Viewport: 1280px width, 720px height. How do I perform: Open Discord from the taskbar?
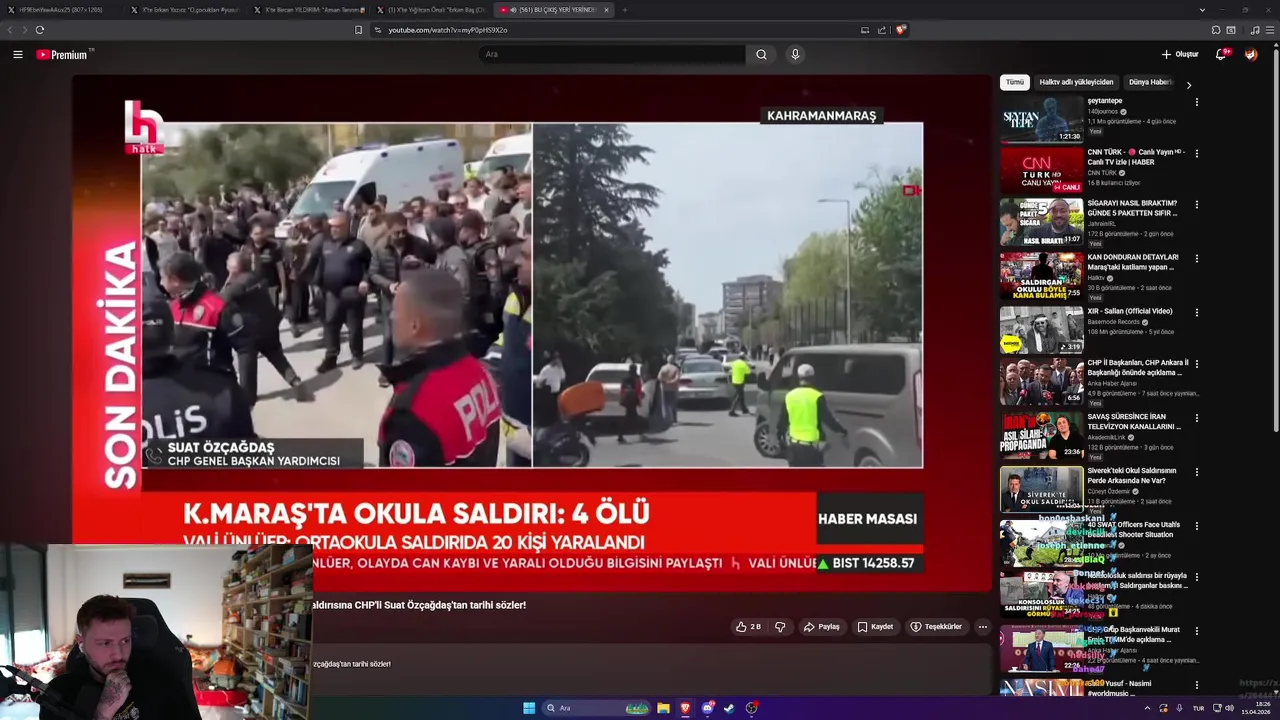pyautogui.click(x=707, y=708)
